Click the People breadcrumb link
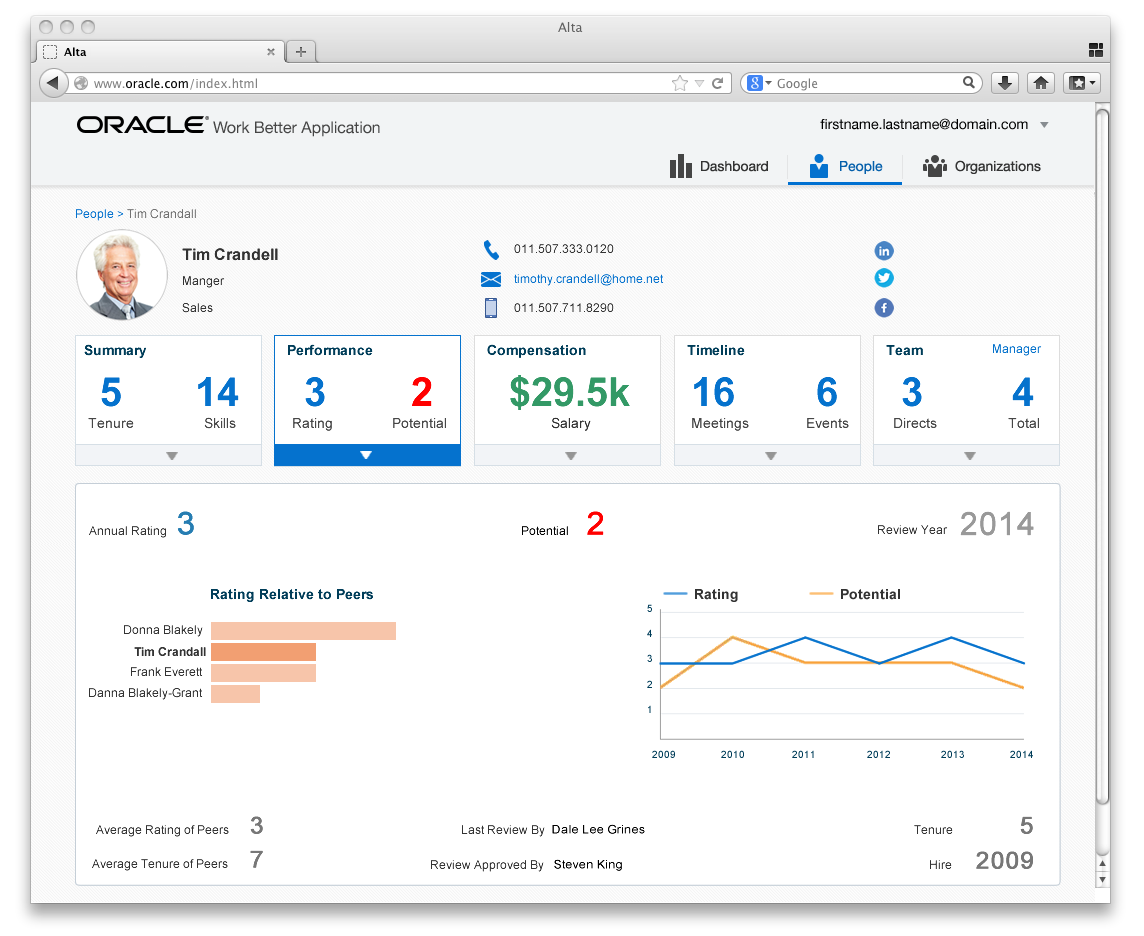1144x936 pixels. click(x=94, y=214)
